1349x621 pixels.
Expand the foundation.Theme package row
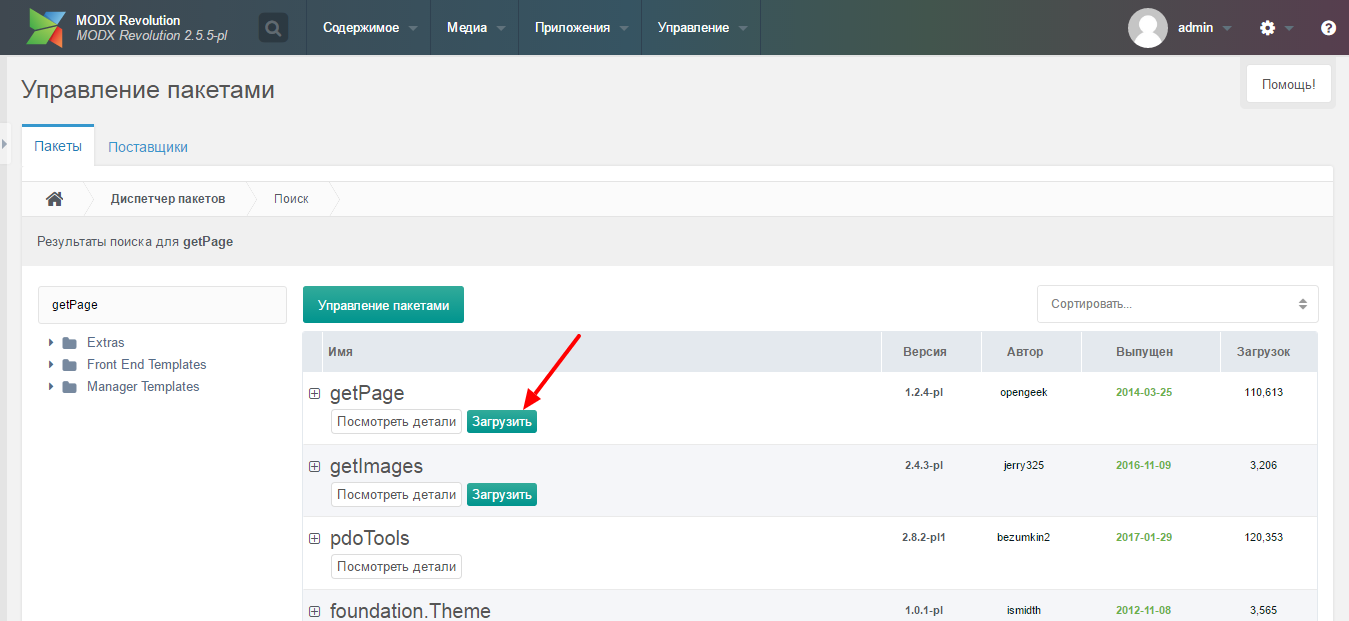click(314, 611)
